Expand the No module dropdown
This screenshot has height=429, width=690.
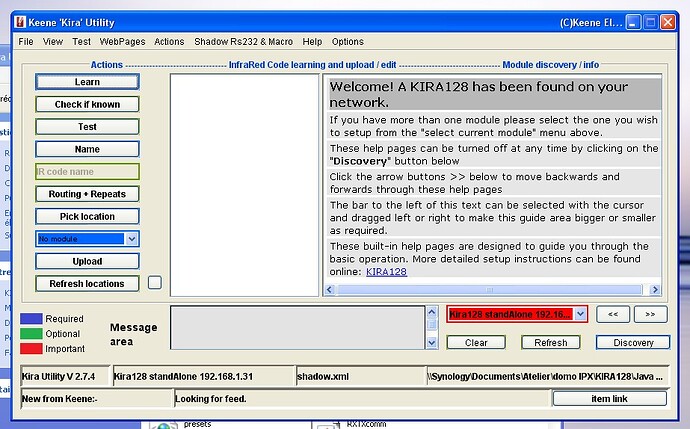pos(132,239)
